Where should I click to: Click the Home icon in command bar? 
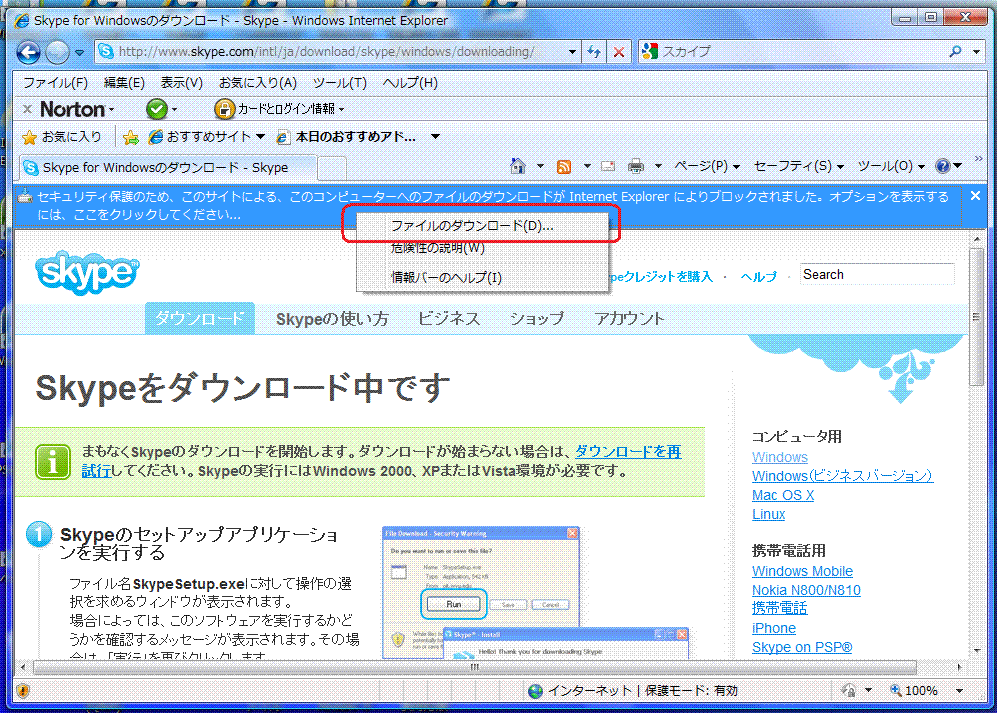coord(518,167)
